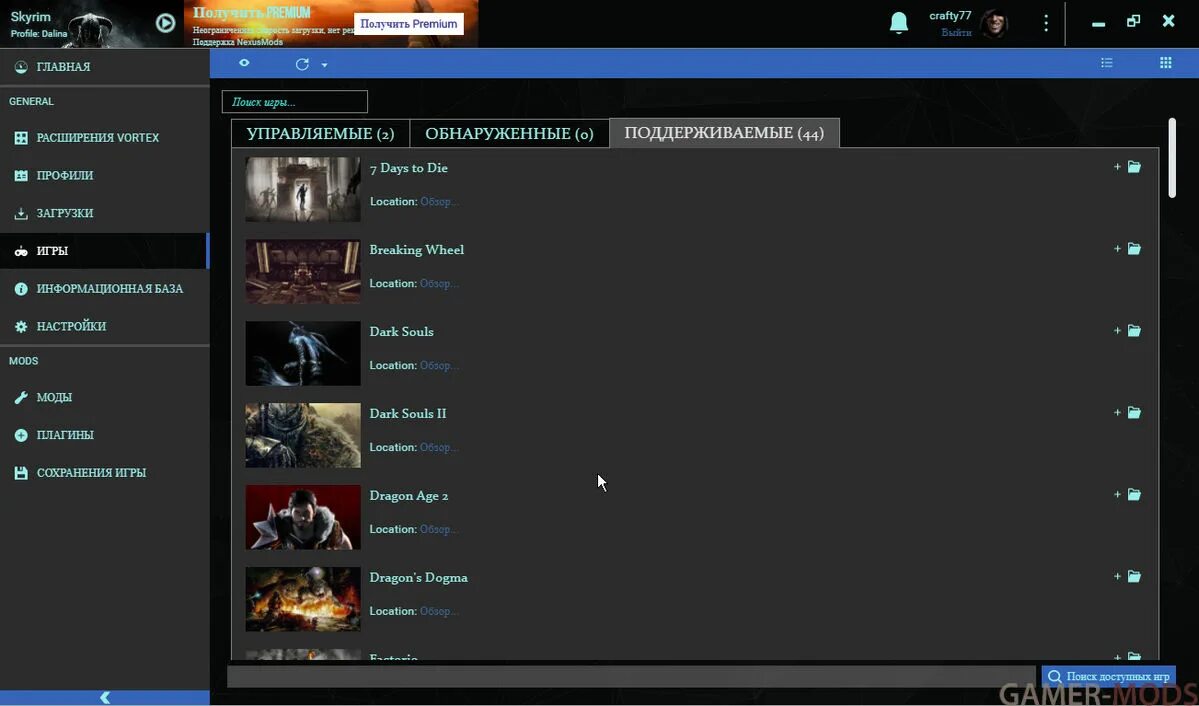Open Информационная база page
This screenshot has height=706, width=1199.
(104, 289)
